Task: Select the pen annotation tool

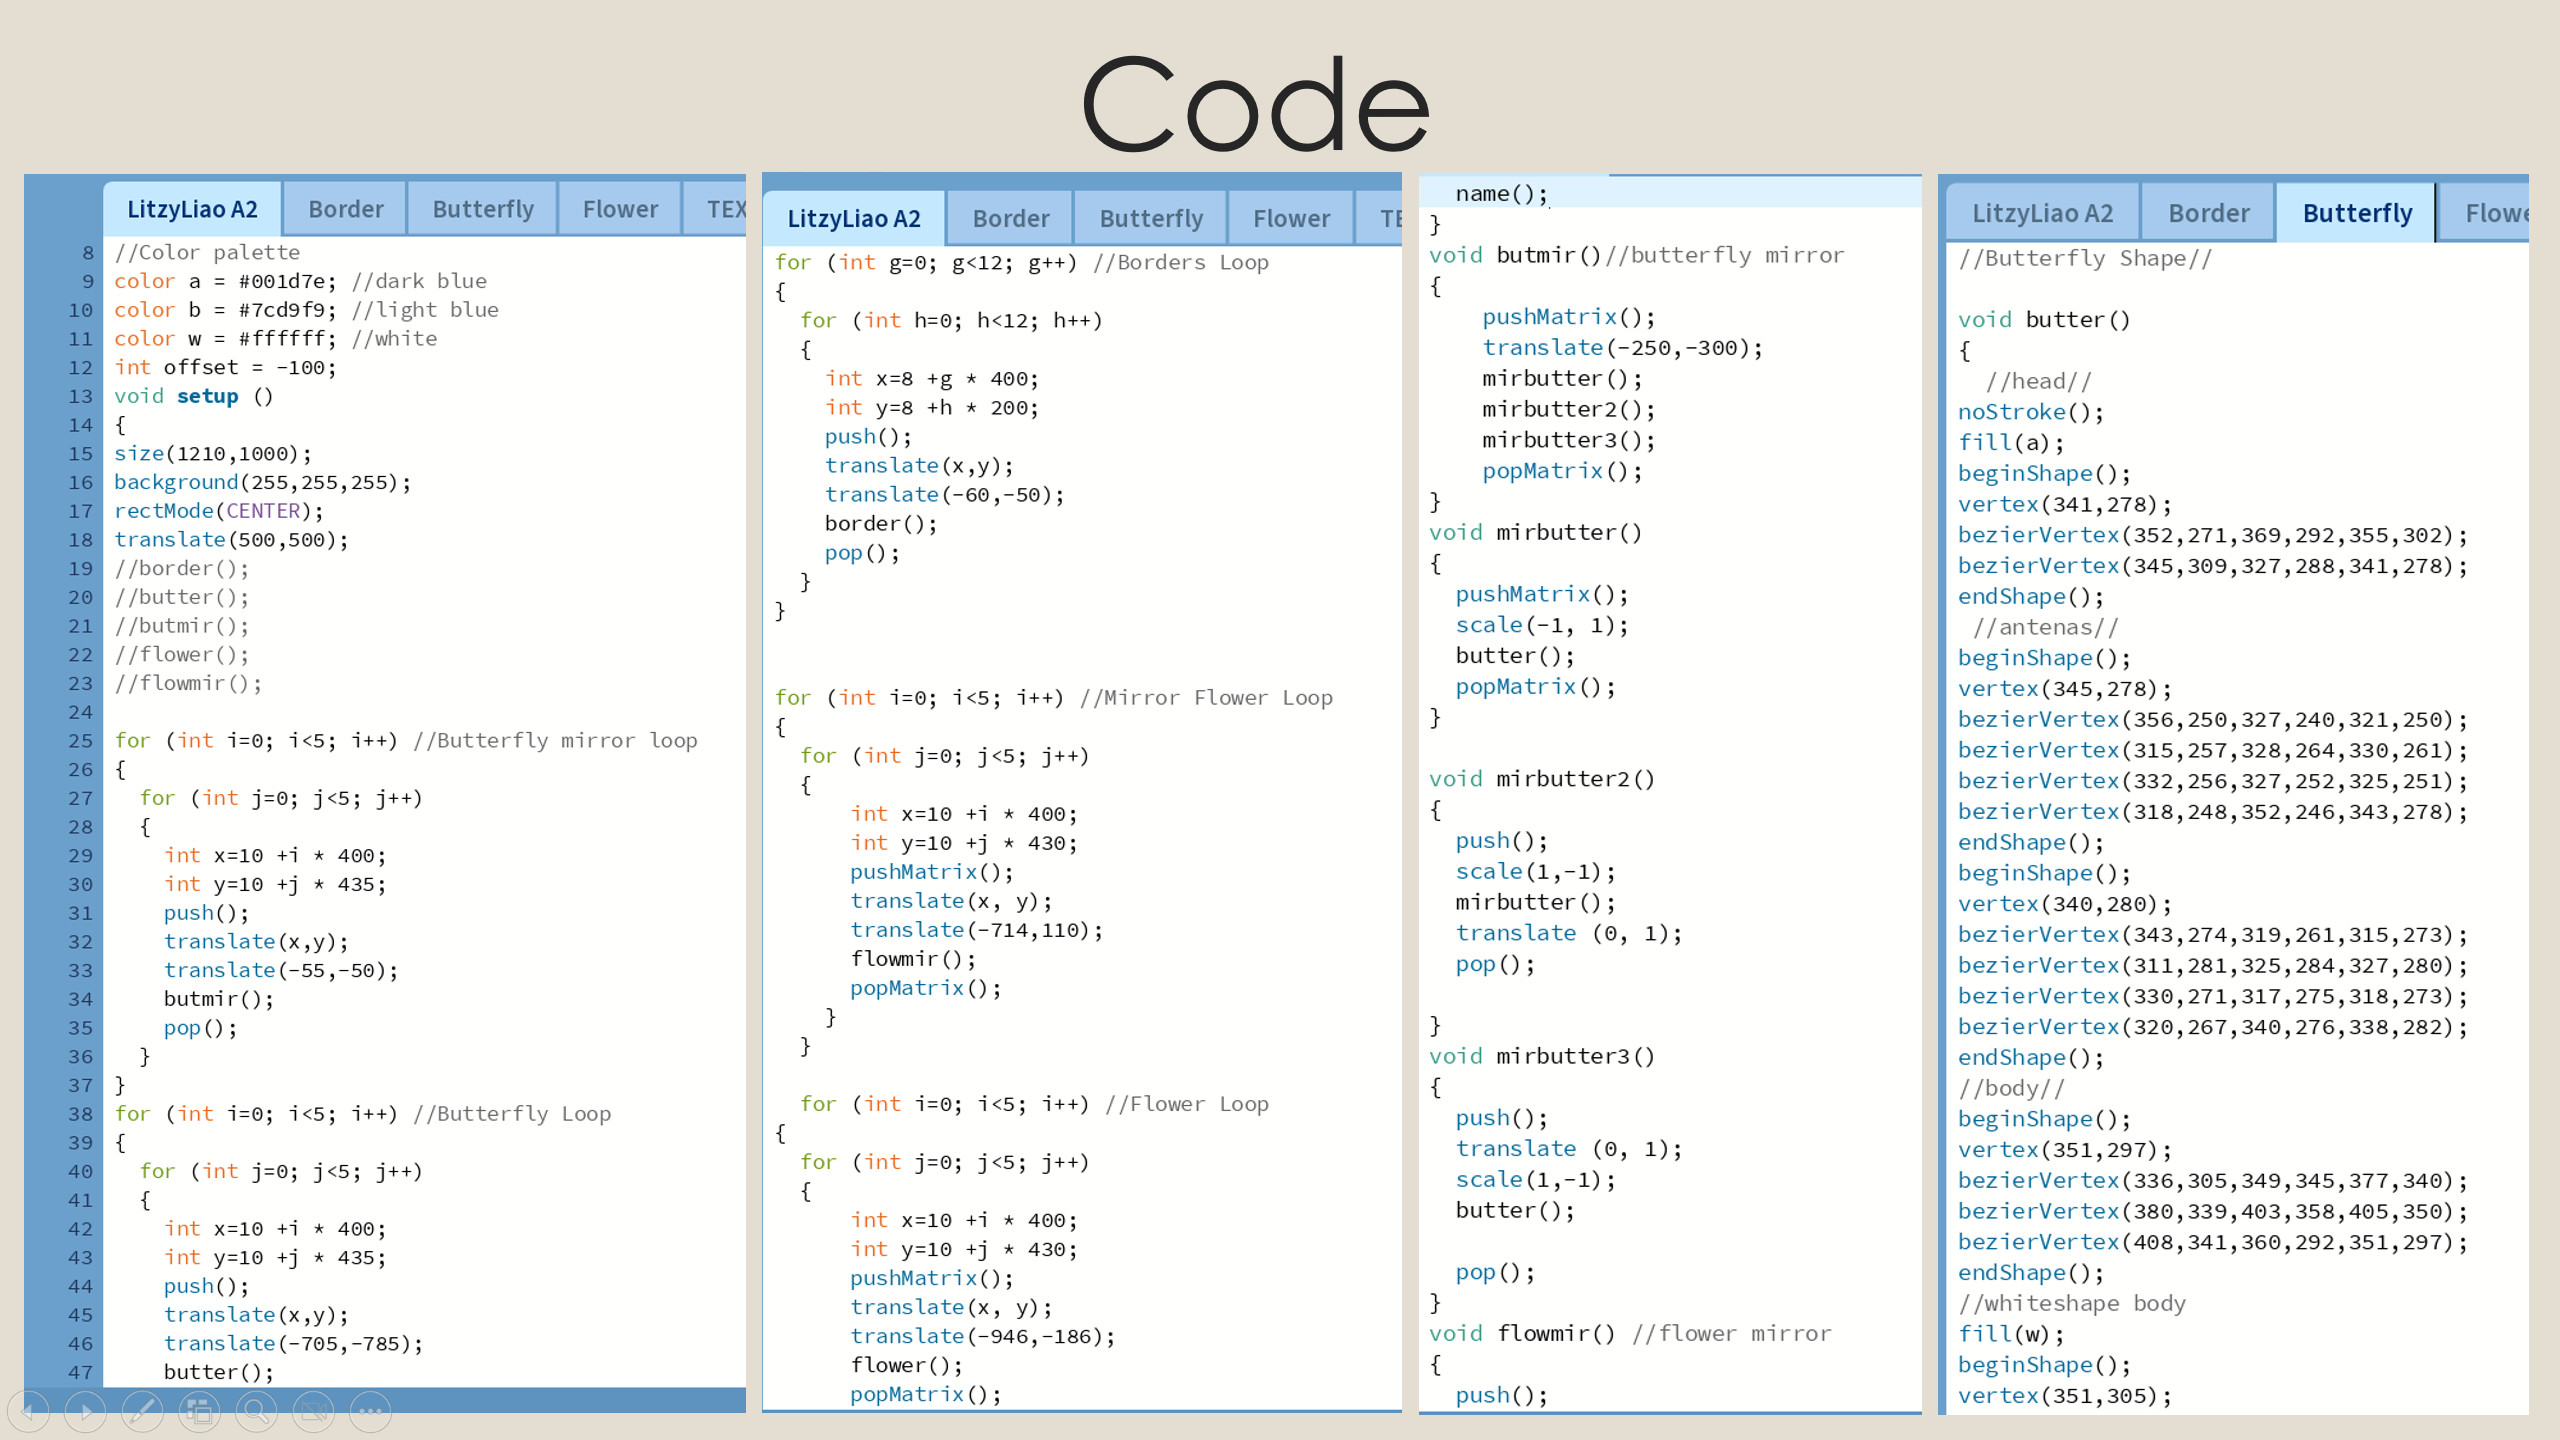Action: (142, 1411)
